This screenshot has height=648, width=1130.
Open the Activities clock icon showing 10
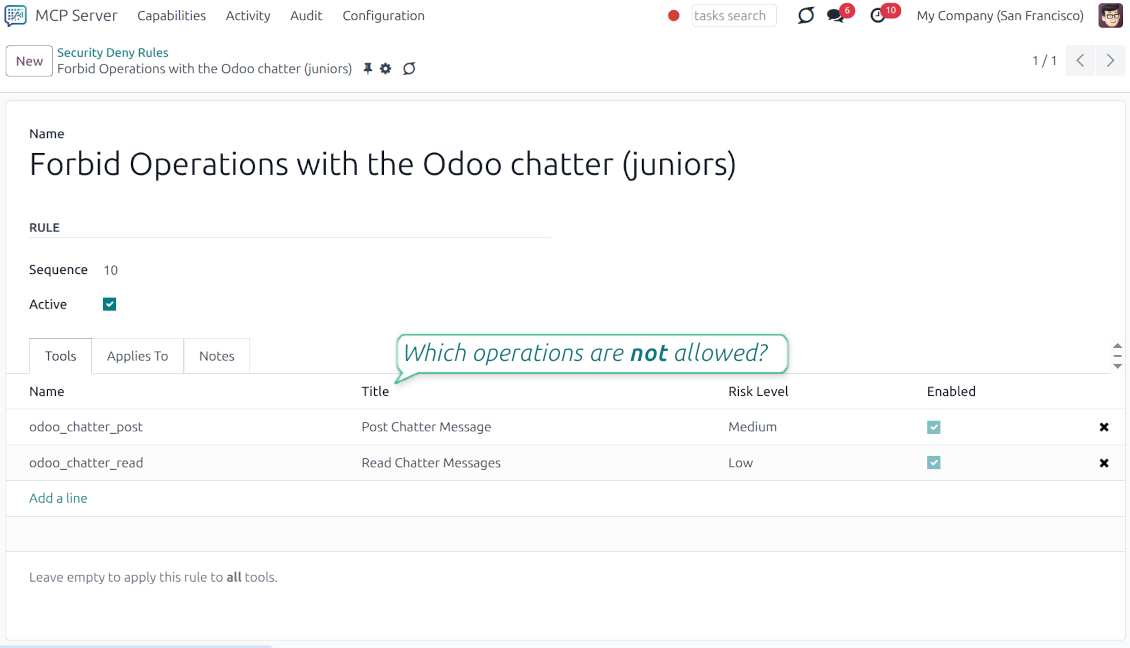877,16
